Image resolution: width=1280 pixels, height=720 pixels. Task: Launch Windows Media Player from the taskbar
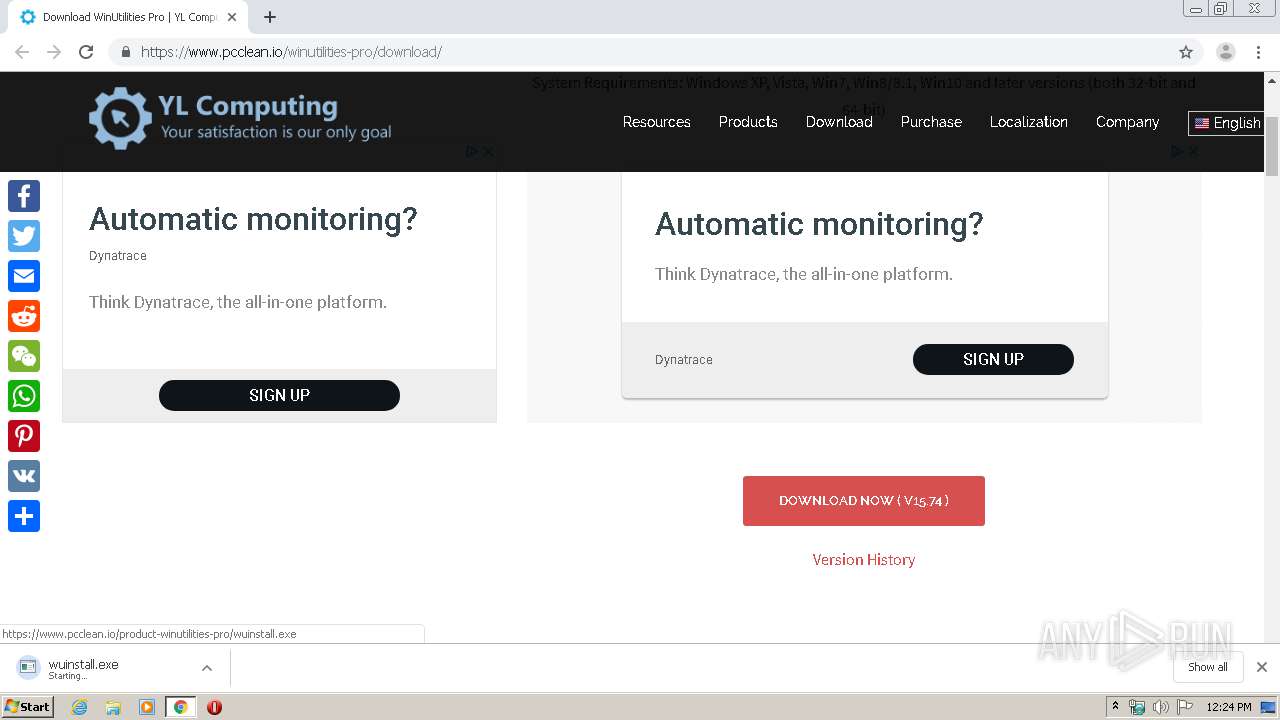[147, 707]
